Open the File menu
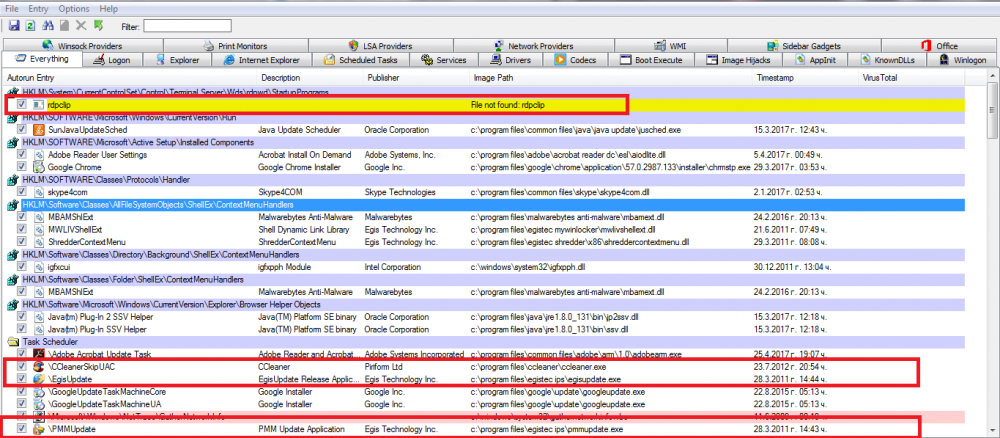Image resolution: width=1000 pixels, height=438 pixels. coord(11,9)
